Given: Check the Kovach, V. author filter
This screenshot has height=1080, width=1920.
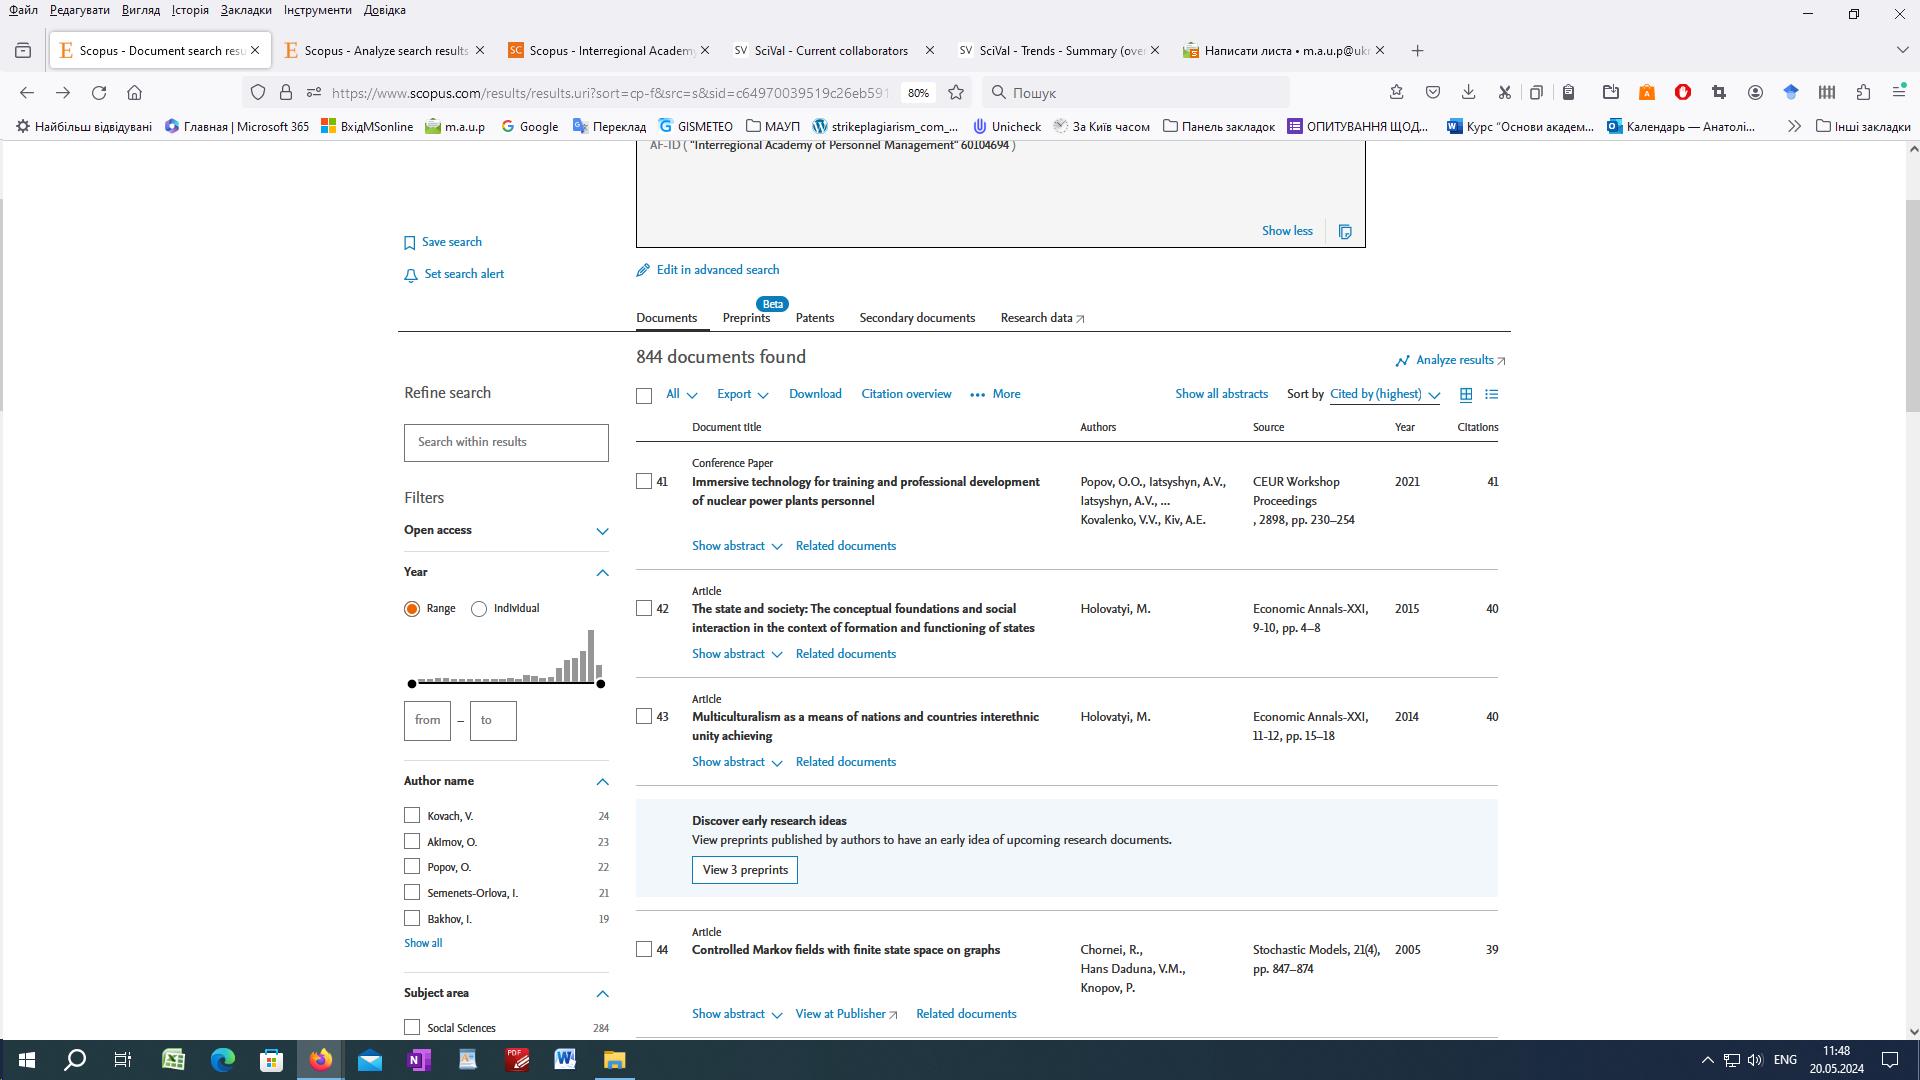Looking at the screenshot, I should pos(412,816).
